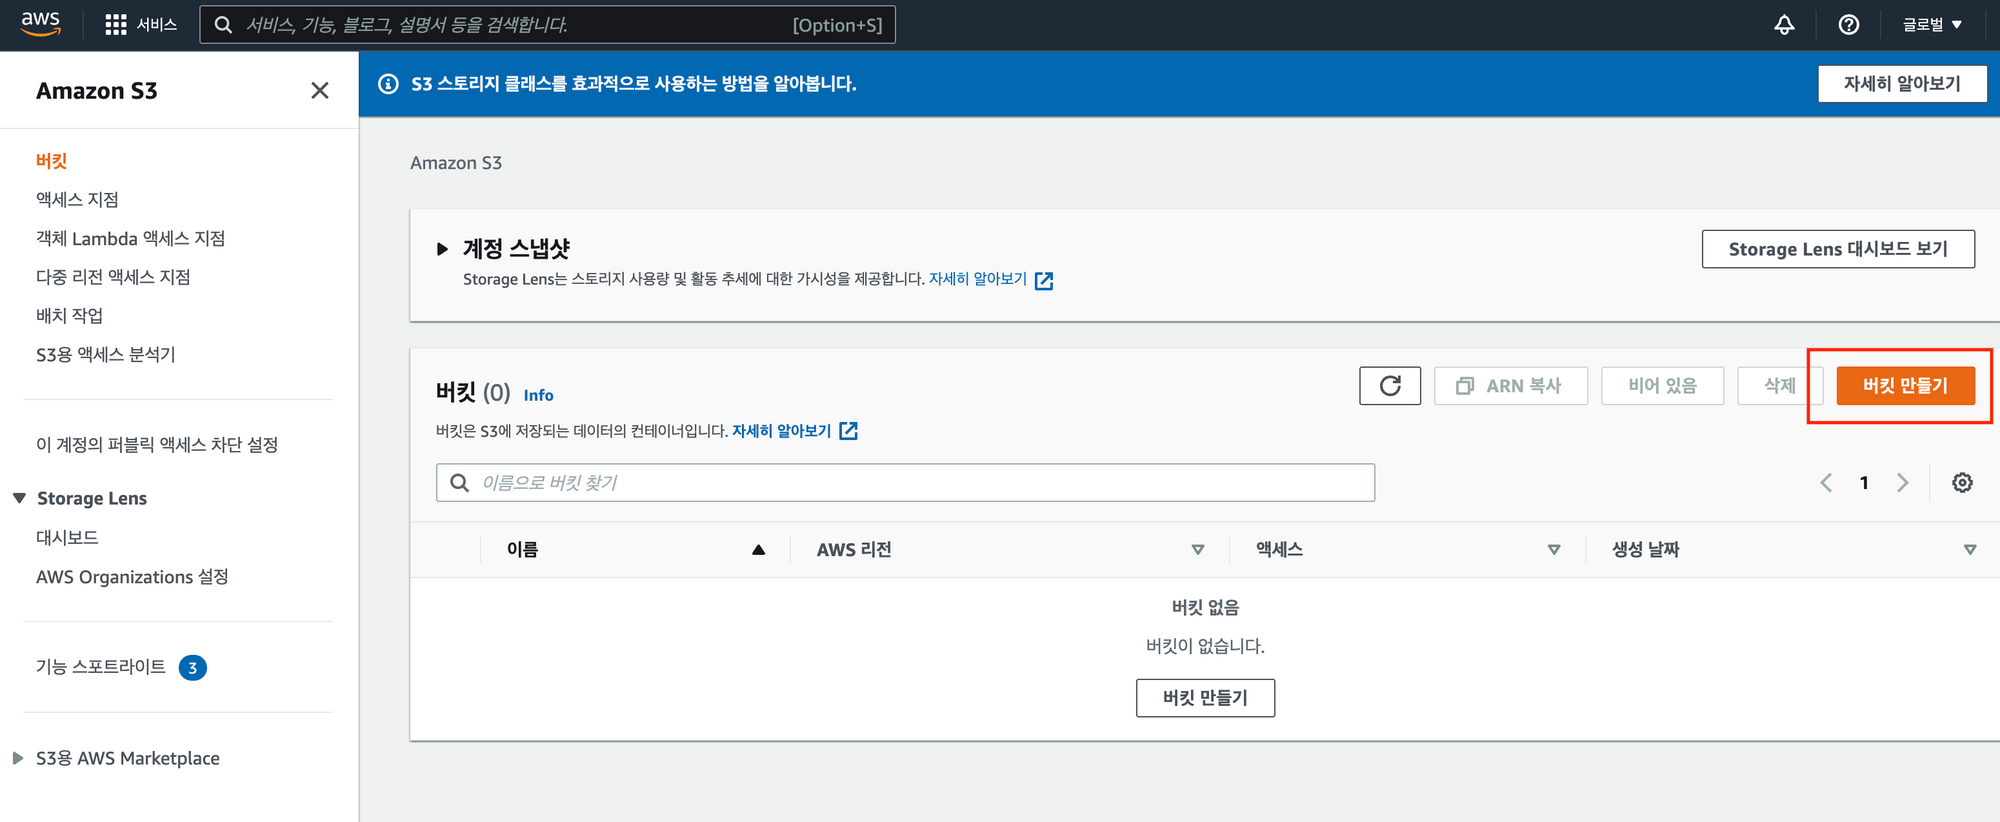The height and width of the screenshot is (822, 2000).
Task: Click the 액세스 column header
Action: (x=1279, y=550)
